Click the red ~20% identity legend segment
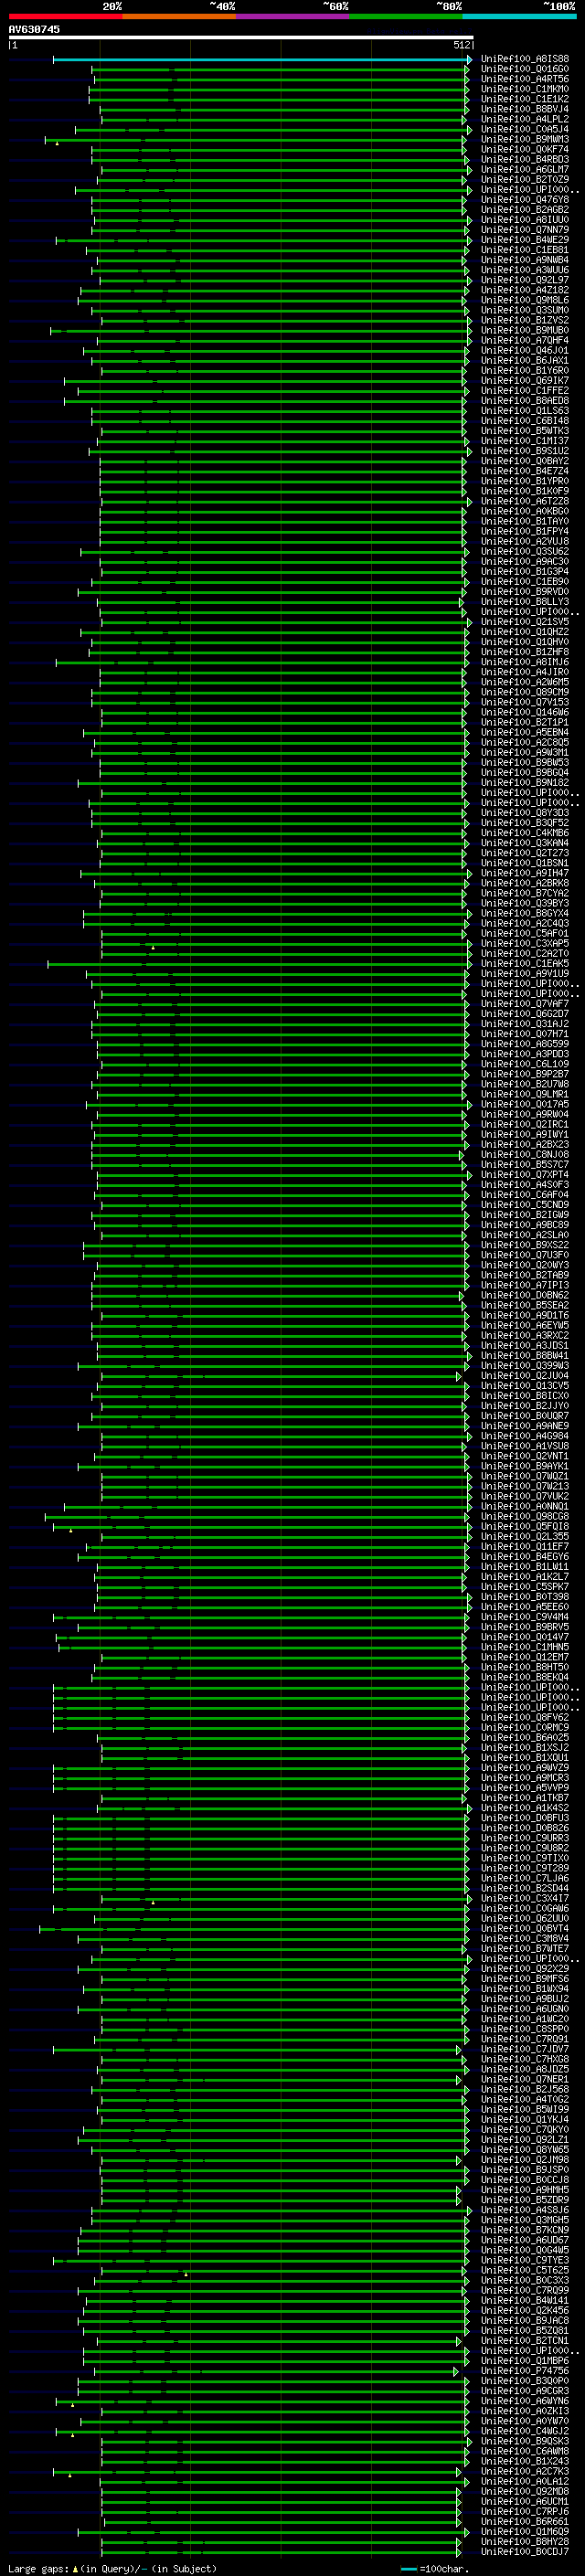Viewport: 585px width, 2576px height. (x=65, y=17)
